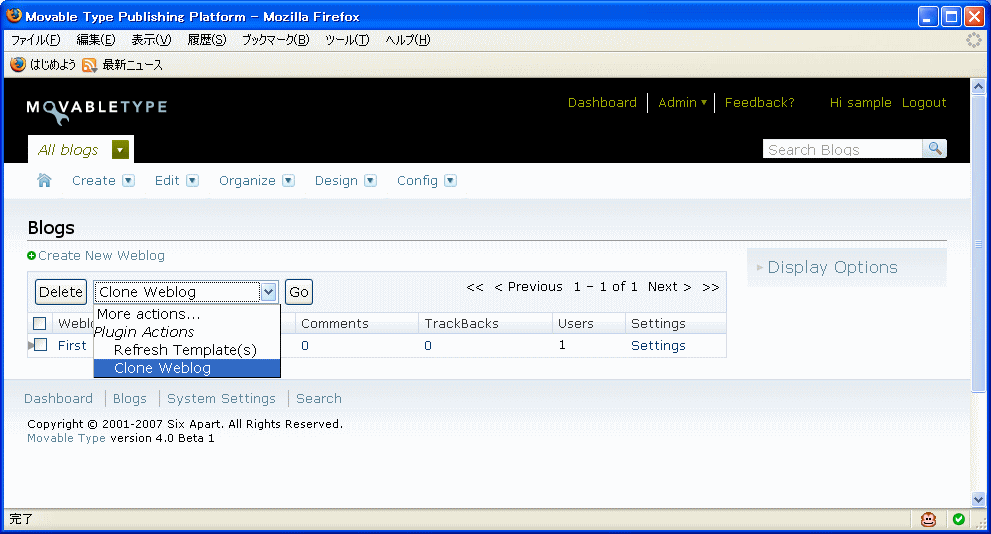
Task: Open the 履歴(S) menu
Action: (207, 40)
